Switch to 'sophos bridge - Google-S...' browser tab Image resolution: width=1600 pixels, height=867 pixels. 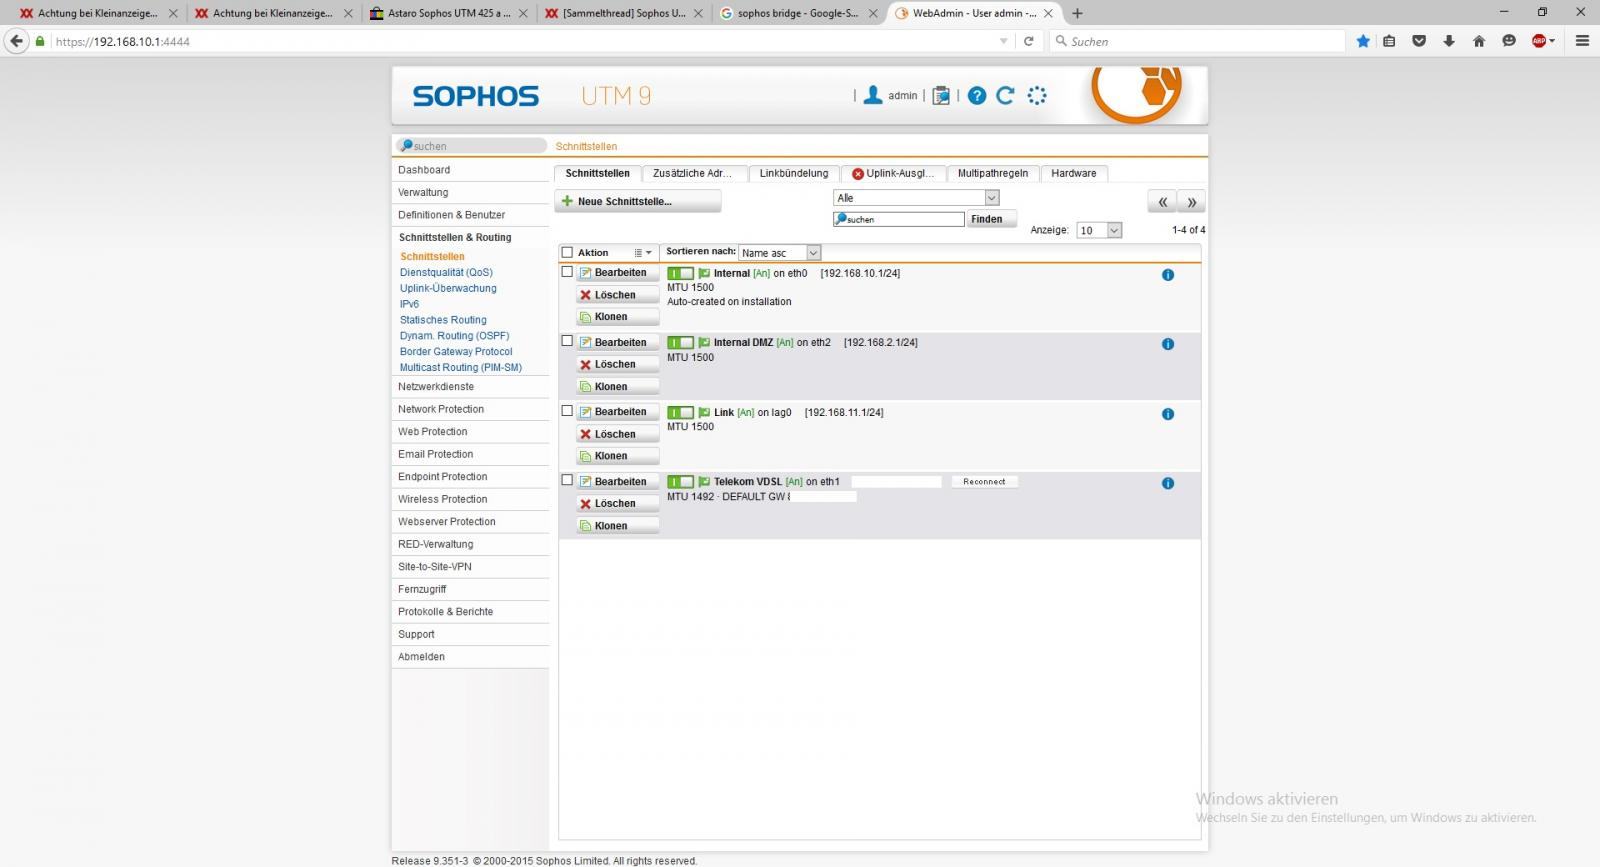[x=798, y=13]
